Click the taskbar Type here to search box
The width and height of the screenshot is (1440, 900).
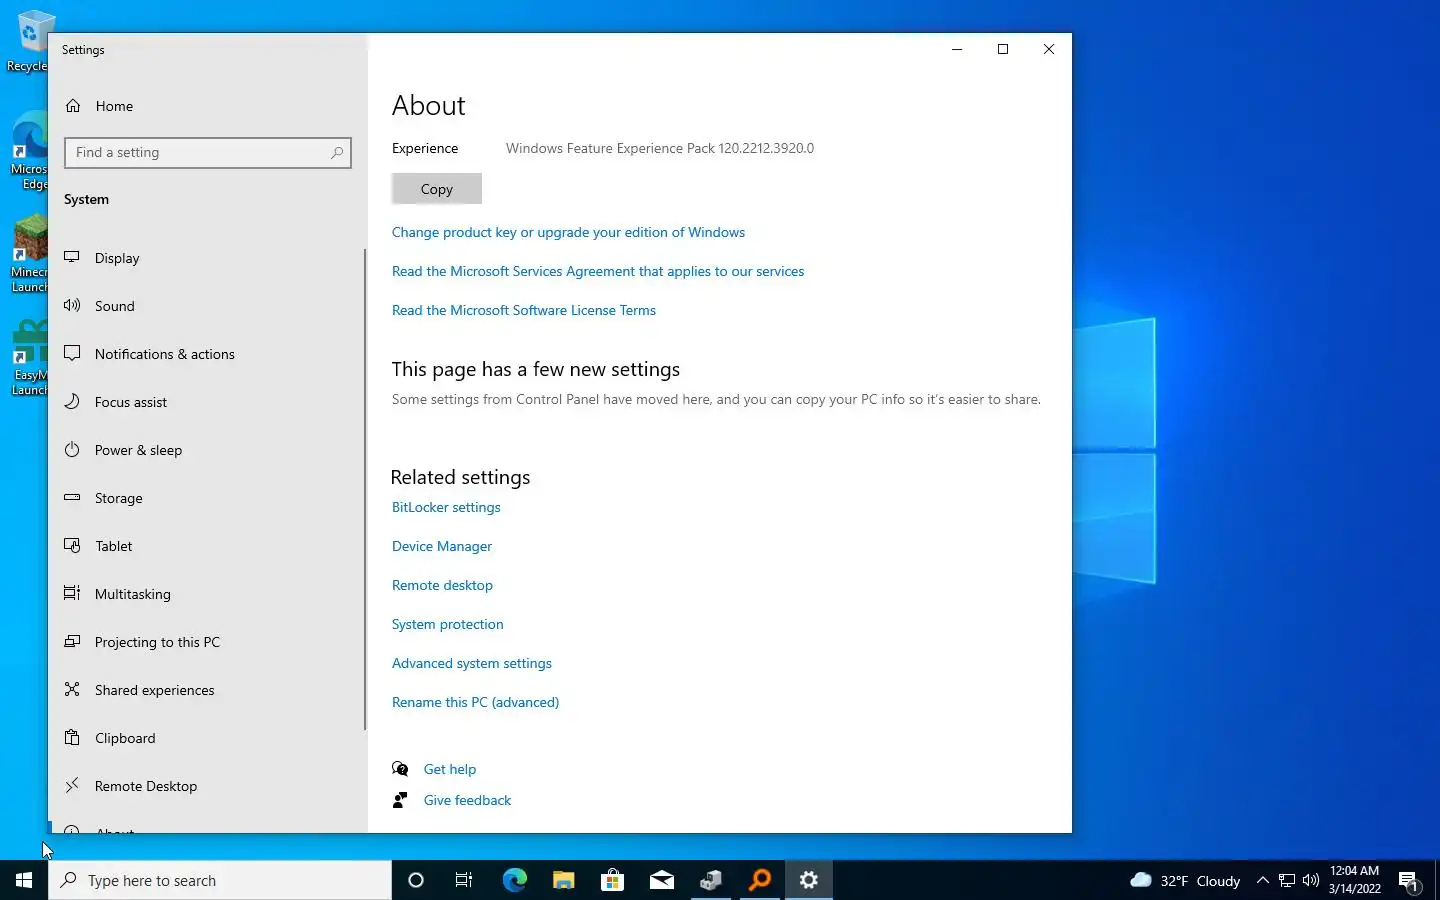(x=220, y=880)
